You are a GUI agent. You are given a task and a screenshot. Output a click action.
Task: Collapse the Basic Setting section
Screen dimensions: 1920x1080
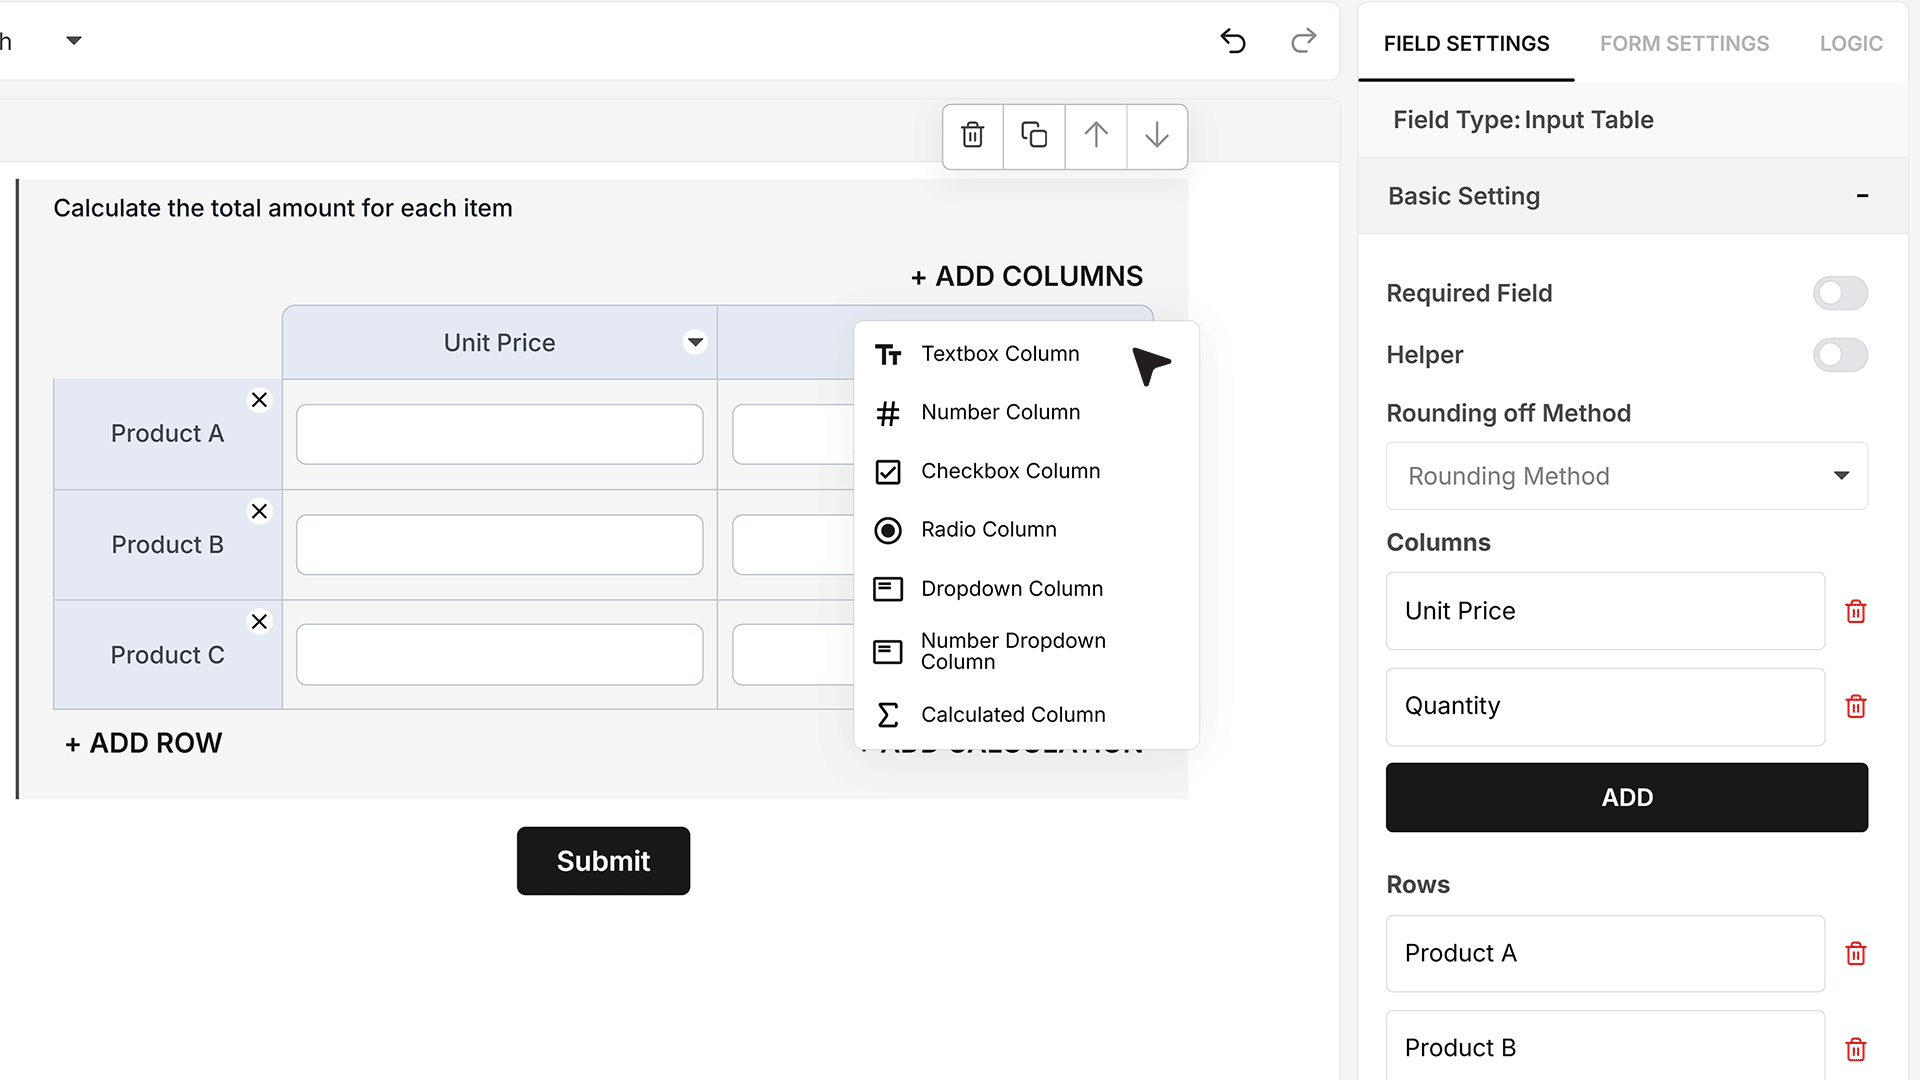click(x=1862, y=196)
